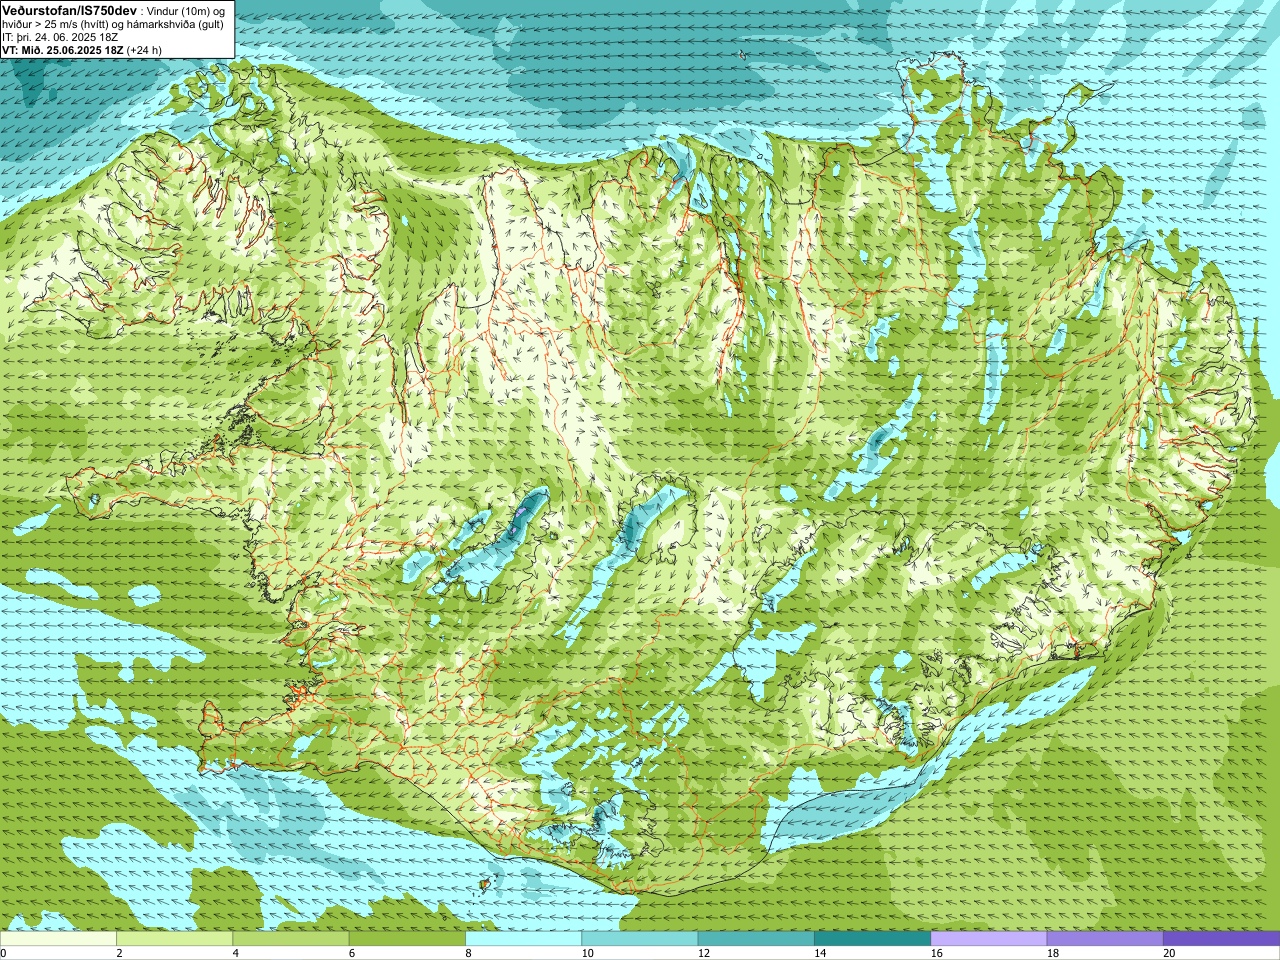This screenshot has height=960, width=1280.
Task: Pick the dark purple above-20 m/s legend swatch
Action: coord(1221,939)
